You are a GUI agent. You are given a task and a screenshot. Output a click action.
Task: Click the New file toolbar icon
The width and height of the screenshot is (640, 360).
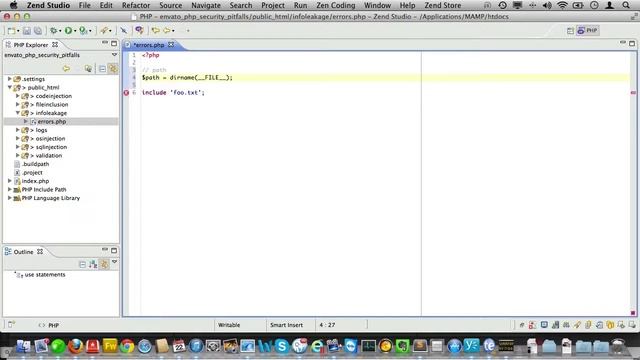pyautogui.click(x=11, y=31)
